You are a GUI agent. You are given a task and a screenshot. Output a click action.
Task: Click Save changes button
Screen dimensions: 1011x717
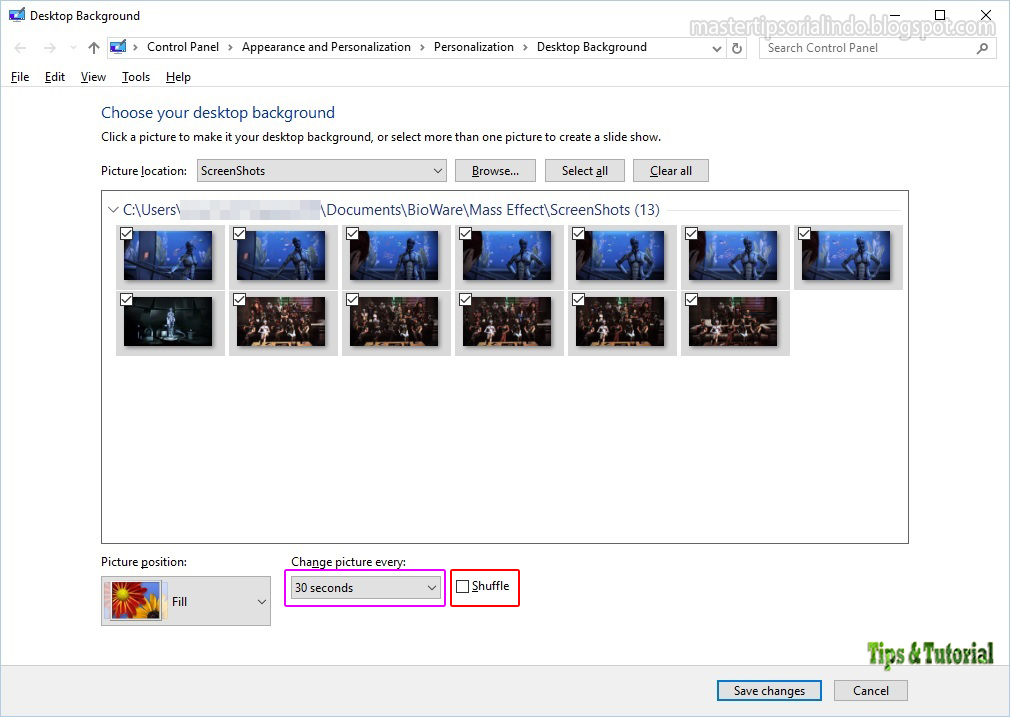[x=769, y=691]
